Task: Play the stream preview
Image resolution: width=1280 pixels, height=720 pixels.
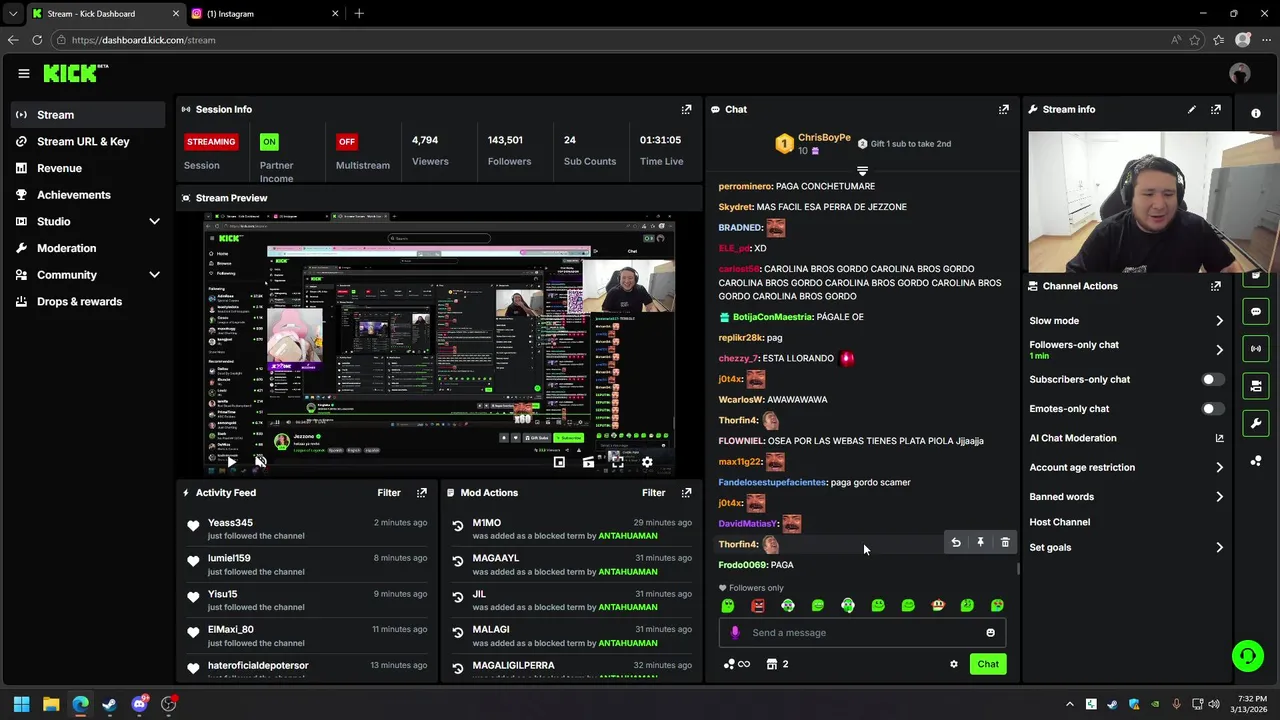Action: [231, 462]
